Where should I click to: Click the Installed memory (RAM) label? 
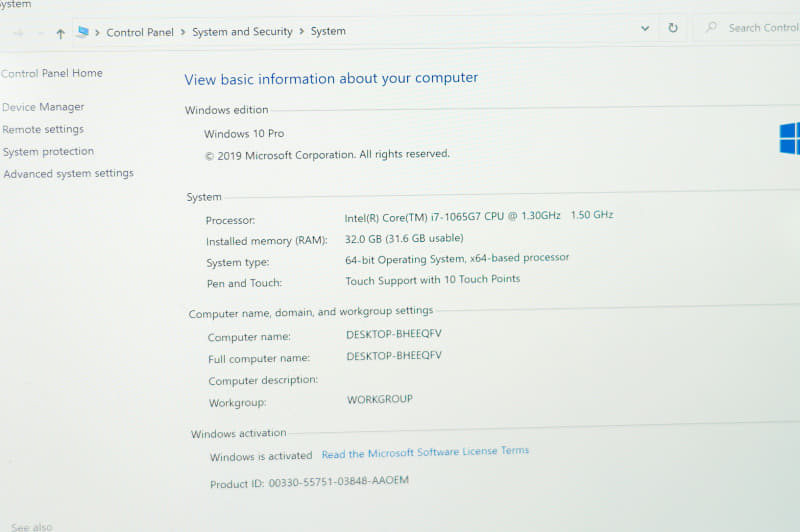266,241
